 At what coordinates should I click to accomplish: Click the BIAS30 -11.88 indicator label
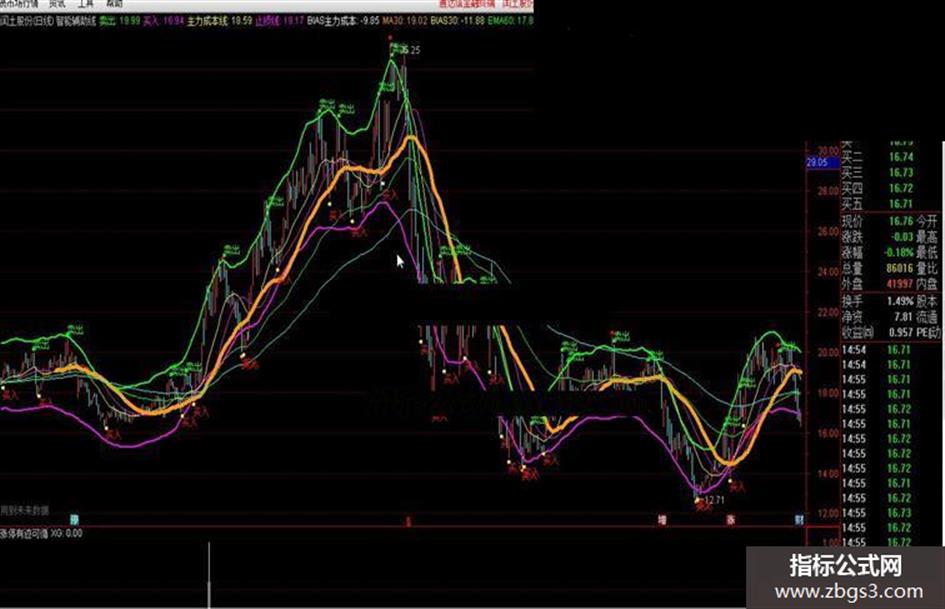coord(458,21)
